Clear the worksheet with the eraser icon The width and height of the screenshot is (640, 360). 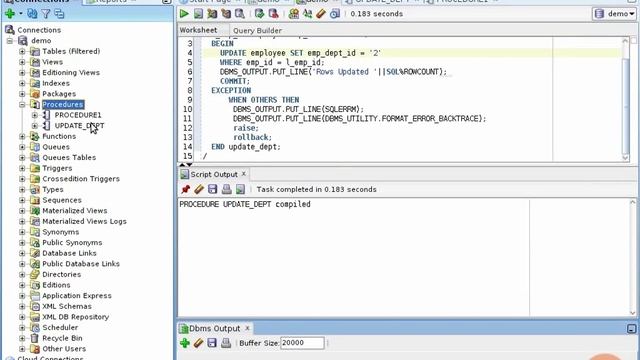click(x=321, y=14)
